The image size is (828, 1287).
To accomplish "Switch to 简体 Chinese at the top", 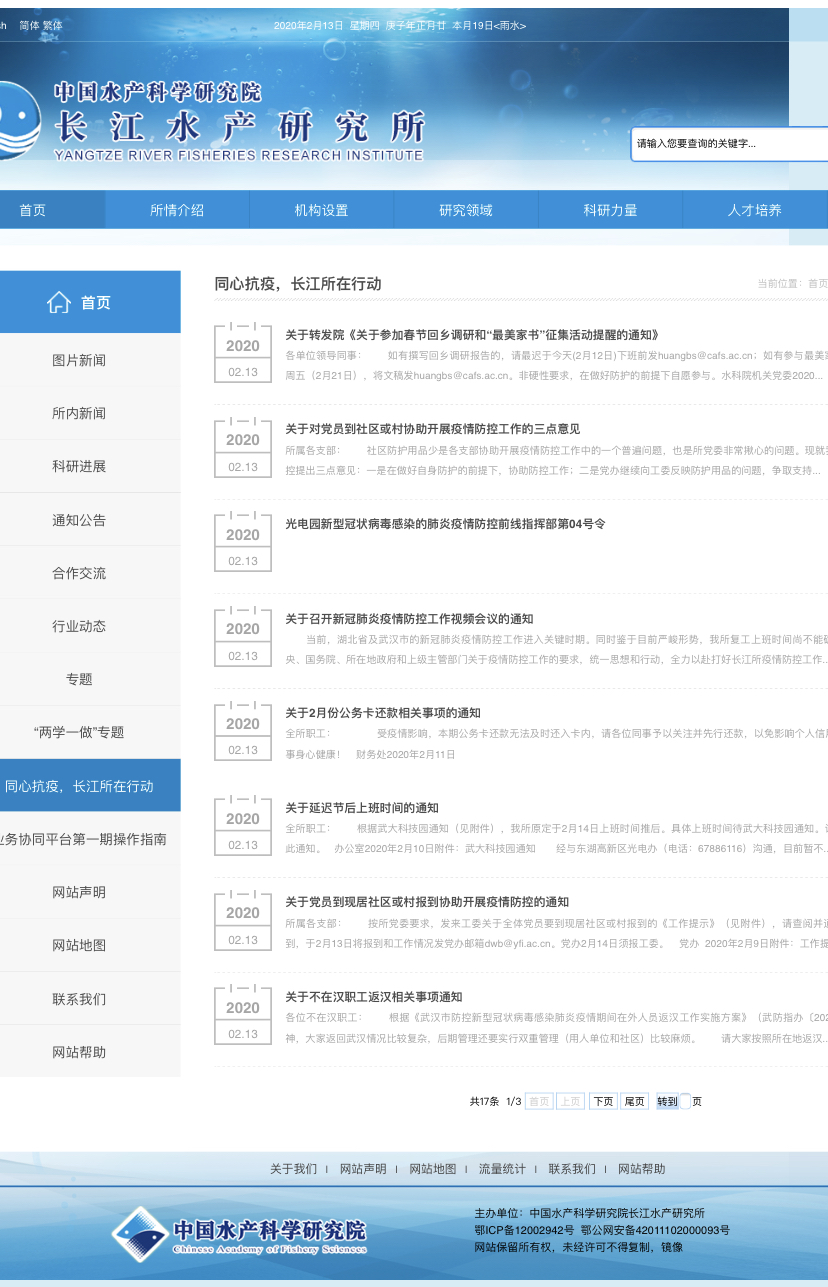I will [29, 25].
